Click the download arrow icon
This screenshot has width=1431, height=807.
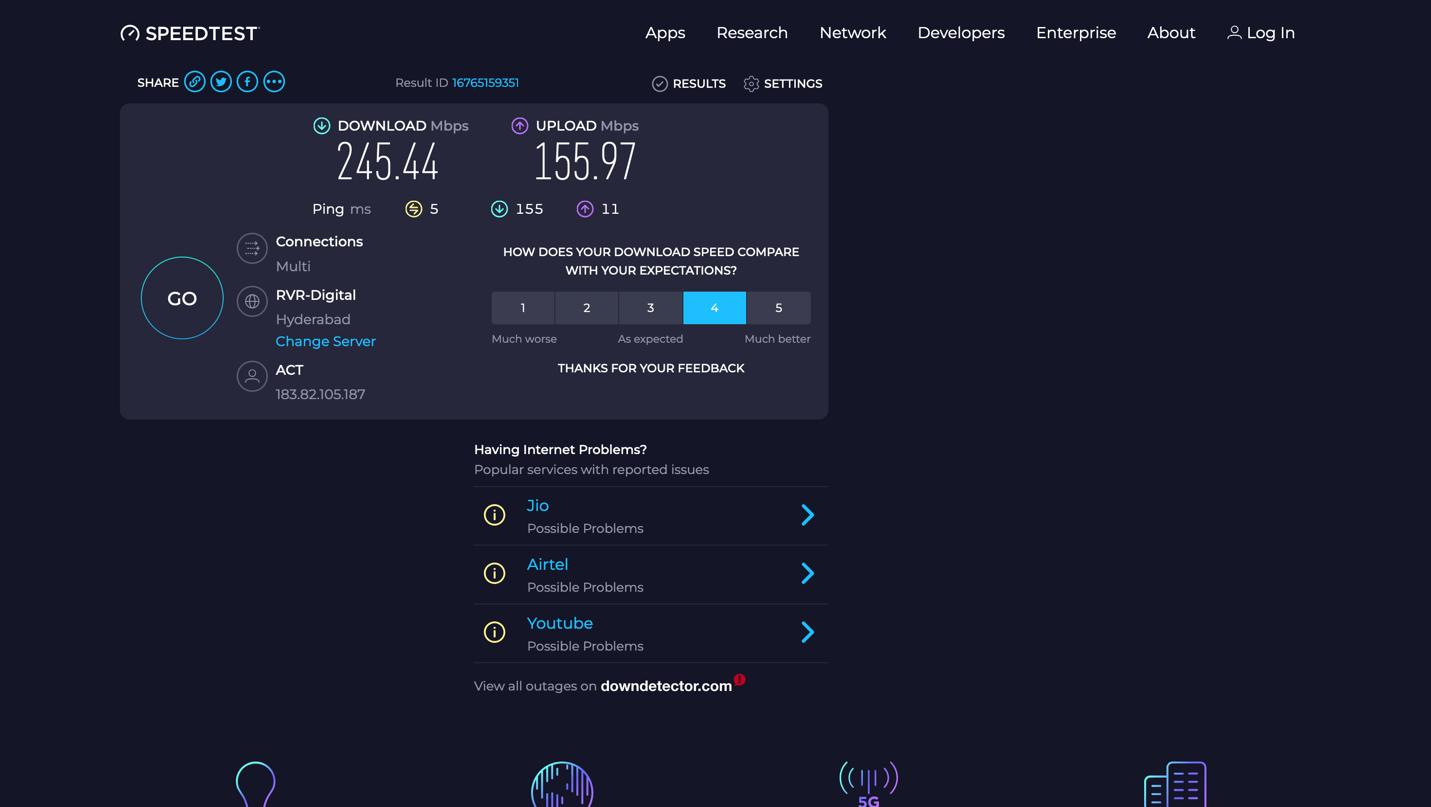322,126
